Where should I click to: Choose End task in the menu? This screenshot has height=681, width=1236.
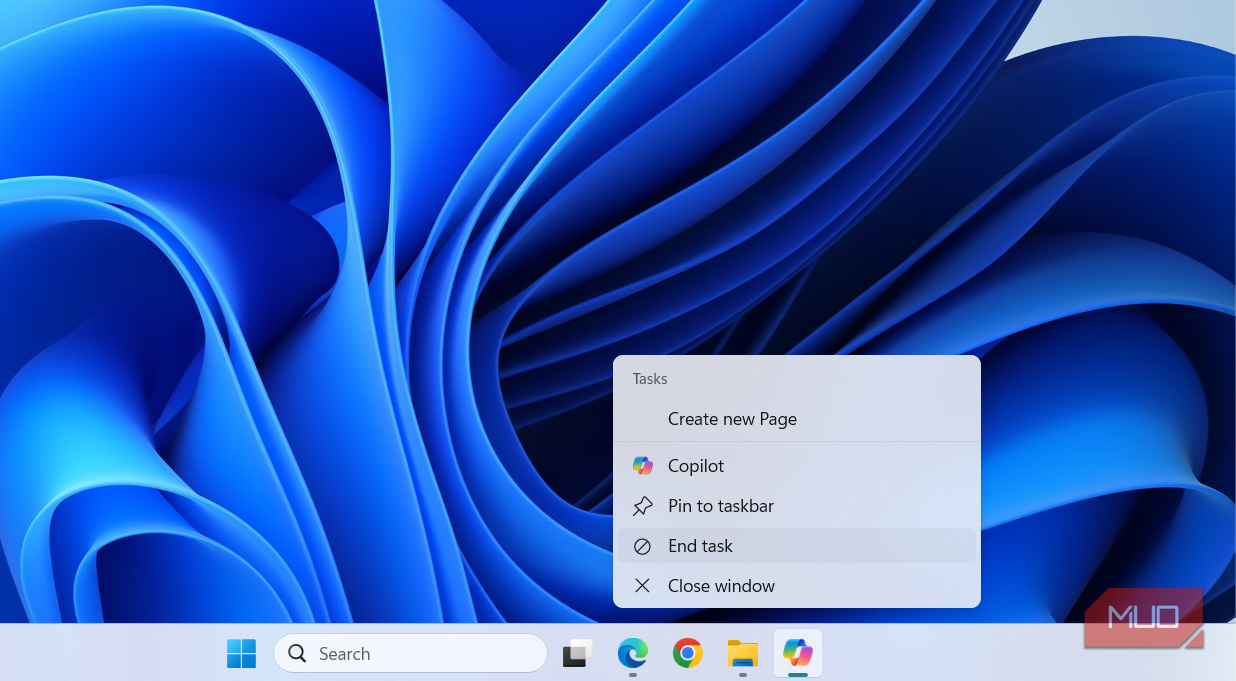click(x=796, y=546)
